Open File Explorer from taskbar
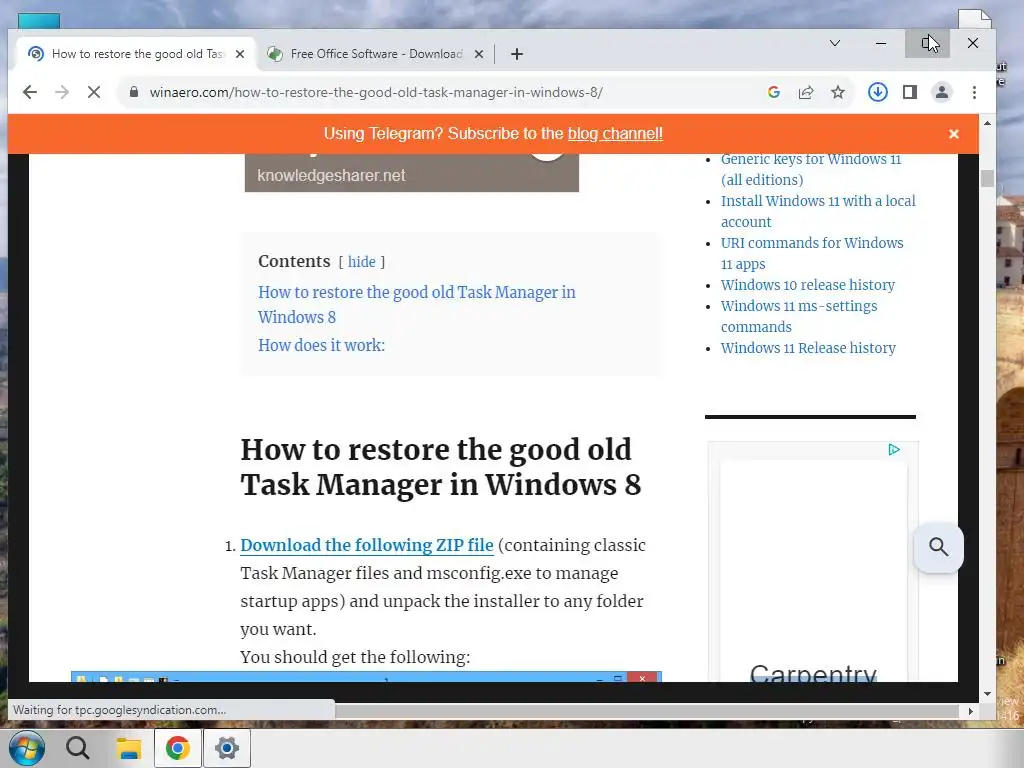 coord(129,748)
